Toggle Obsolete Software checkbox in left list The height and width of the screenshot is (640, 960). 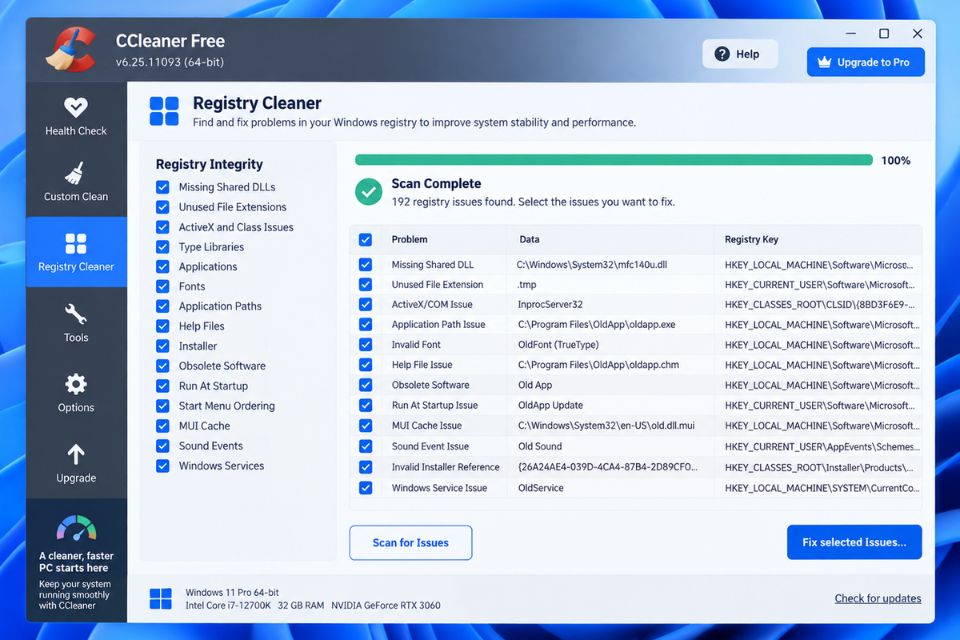(x=162, y=366)
